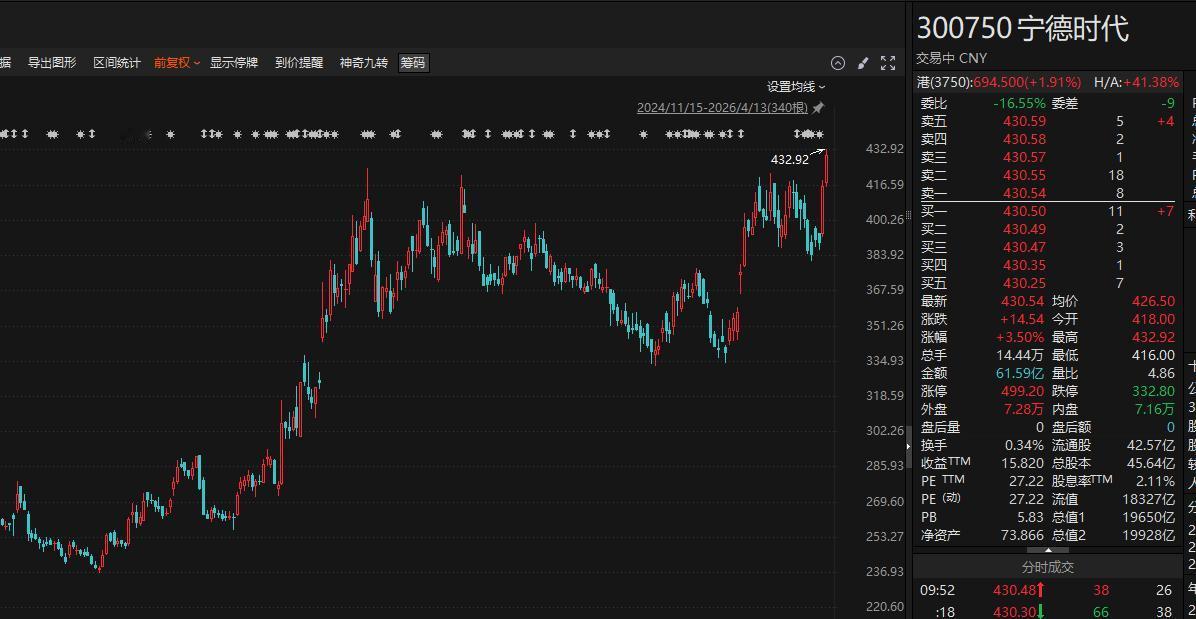
Task: Click the 432.92 high-price chart annotation
Action: pos(789,160)
